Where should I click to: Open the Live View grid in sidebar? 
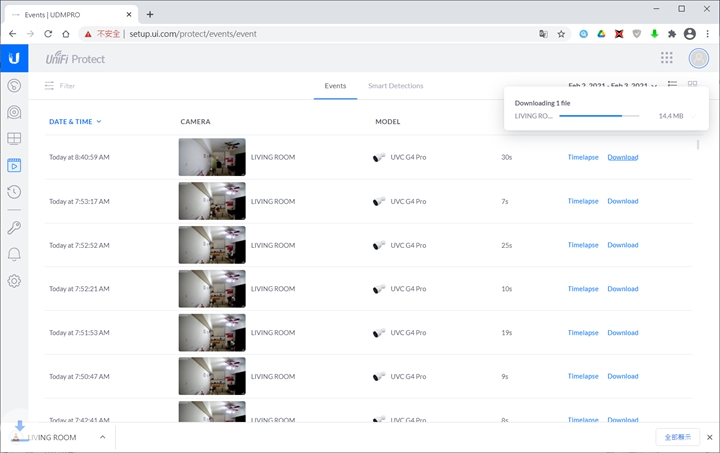(x=14, y=139)
